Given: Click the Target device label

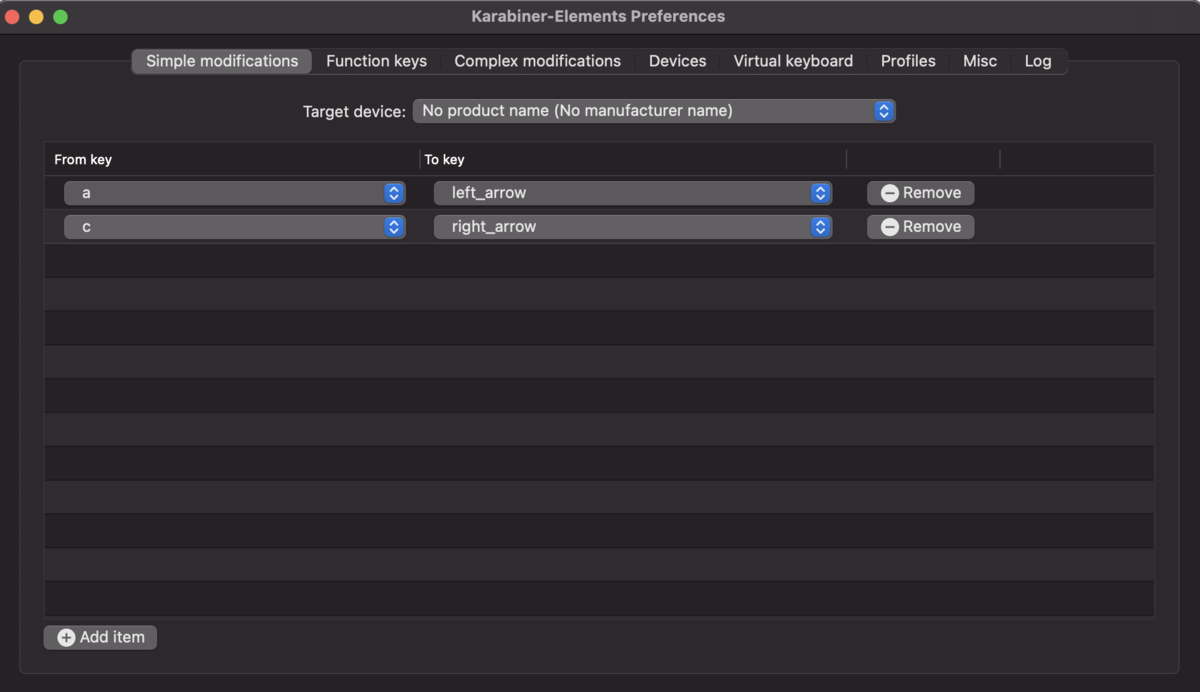Looking at the screenshot, I should [x=354, y=112].
